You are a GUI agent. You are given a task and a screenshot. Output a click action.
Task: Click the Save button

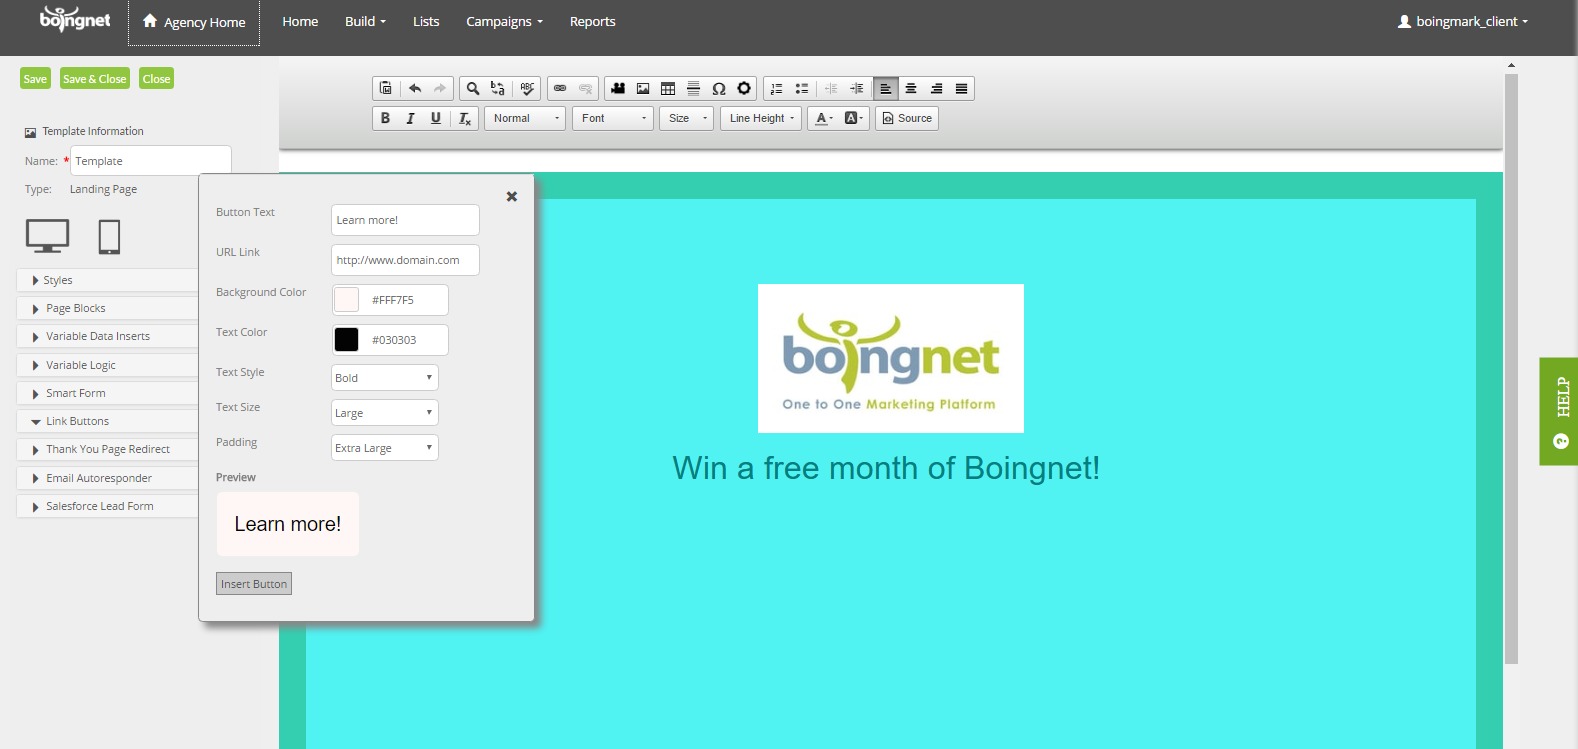tap(35, 79)
